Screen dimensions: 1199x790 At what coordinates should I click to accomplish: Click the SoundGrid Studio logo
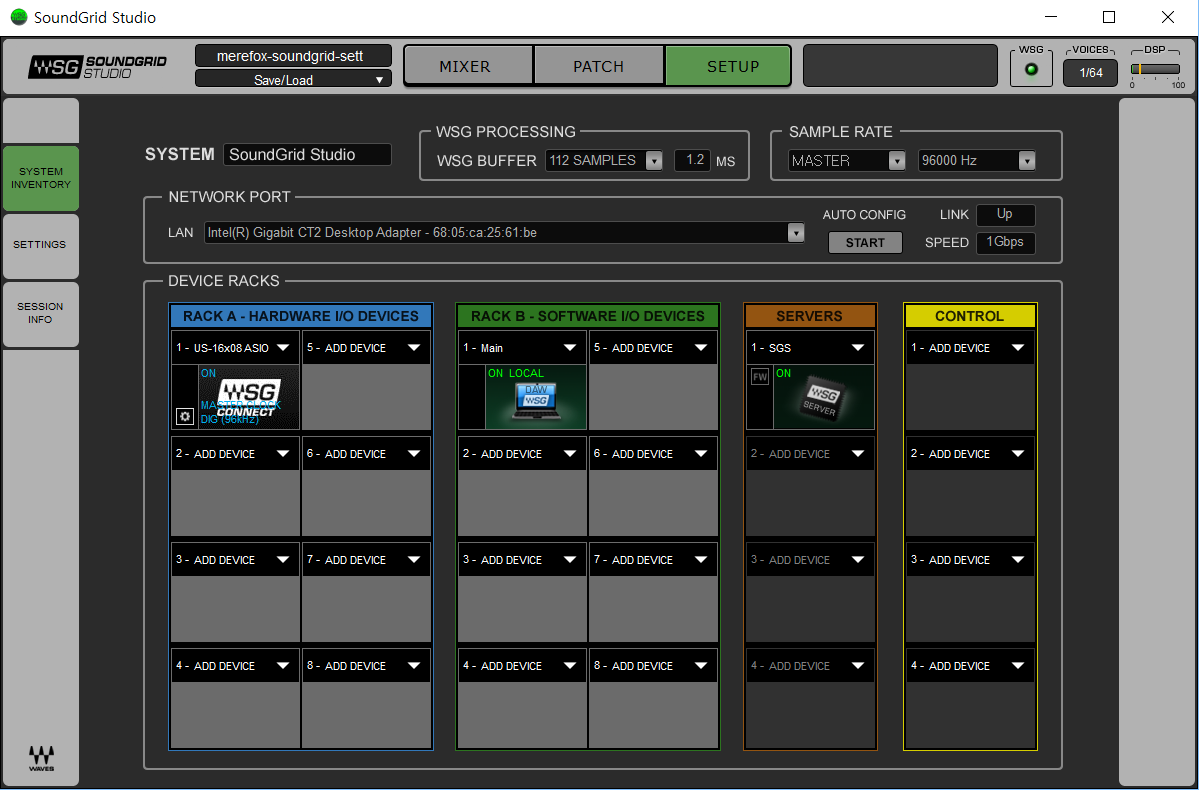click(x=98, y=67)
